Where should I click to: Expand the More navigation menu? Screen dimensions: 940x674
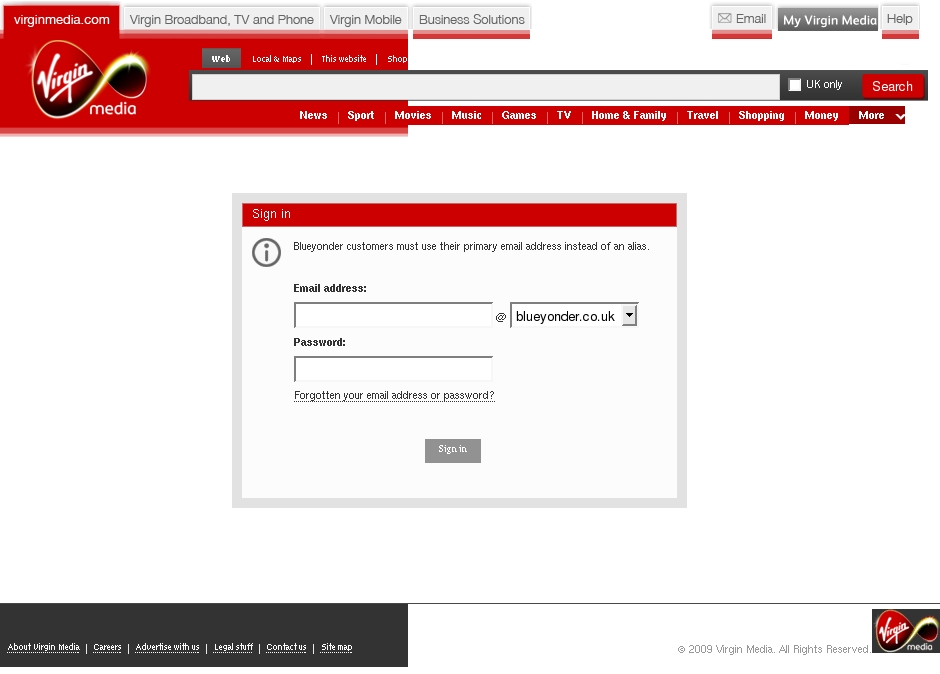pyautogui.click(x=876, y=115)
